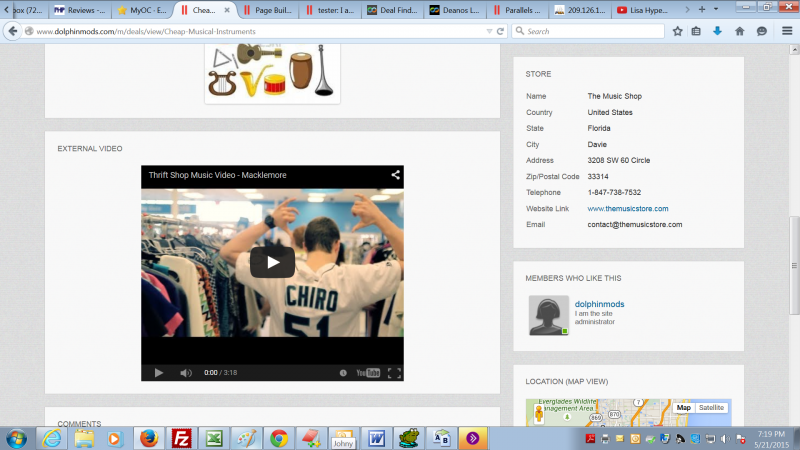Screen dimensions: 800x450
Task: Click the browser Search field
Action: pyautogui.click(x=589, y=31)
